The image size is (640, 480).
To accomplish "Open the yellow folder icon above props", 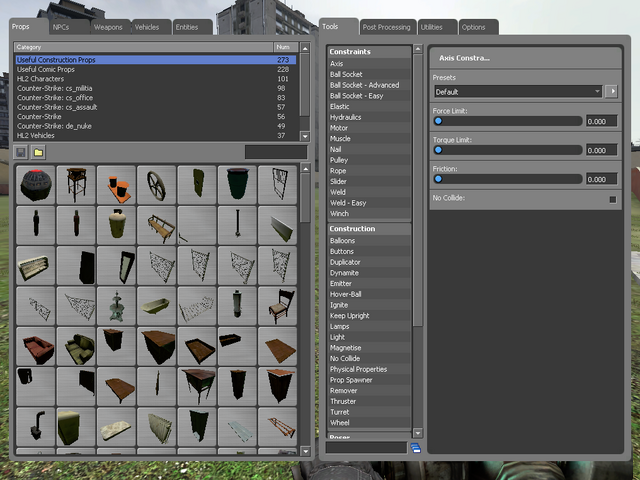I will tap(38, 152).
